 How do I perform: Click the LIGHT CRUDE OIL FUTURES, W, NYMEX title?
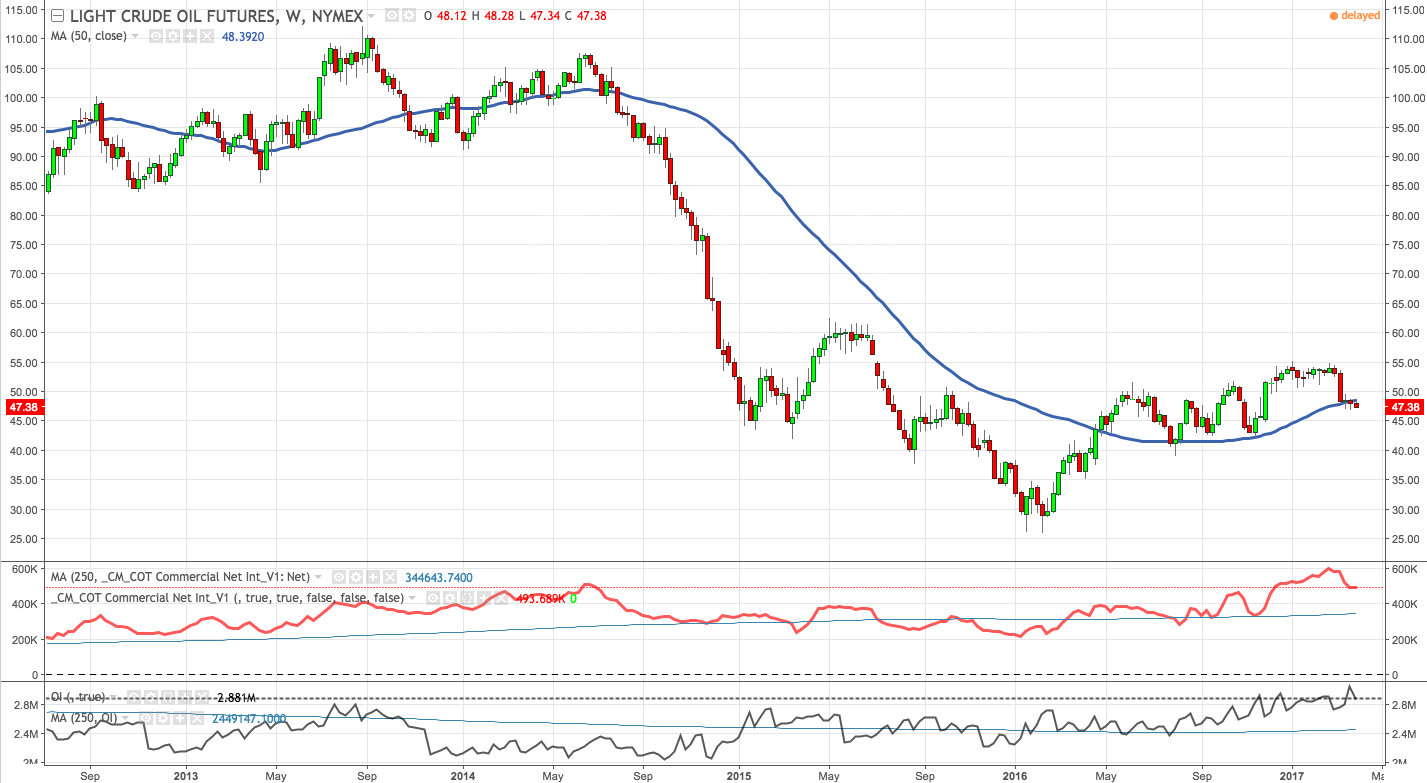[x=216, y=16]
